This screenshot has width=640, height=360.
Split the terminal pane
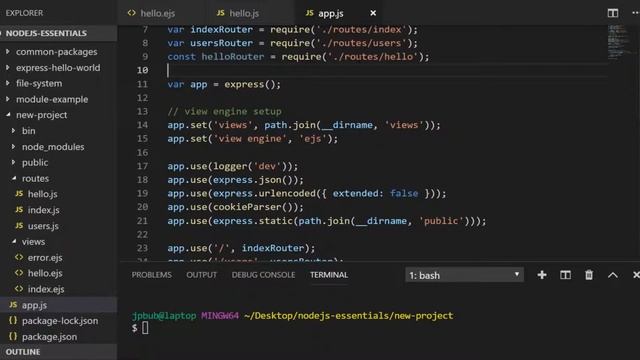[x=565, y=275]
